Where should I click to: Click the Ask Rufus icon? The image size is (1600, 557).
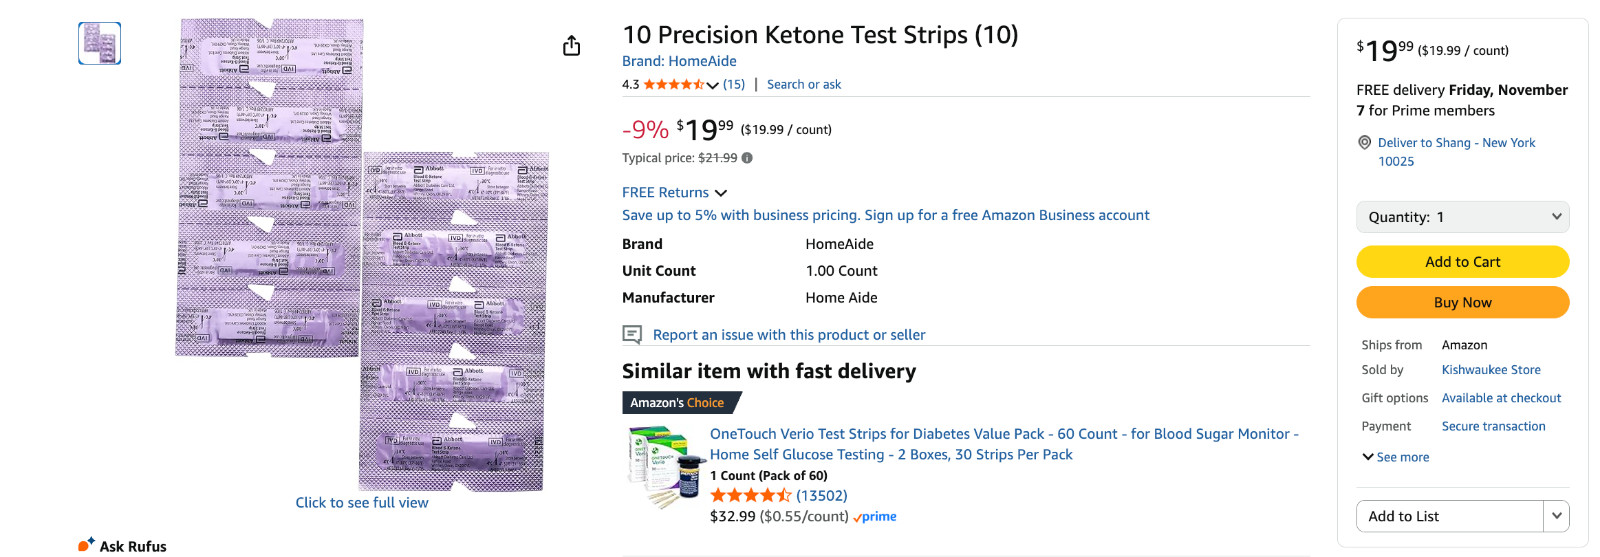pyautogui.click(x=86, y=545)
